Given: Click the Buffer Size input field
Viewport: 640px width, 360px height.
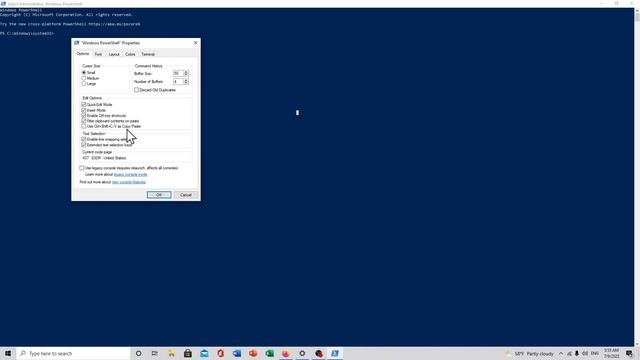Looking at the screenshot, I should [x=178, y=73].
